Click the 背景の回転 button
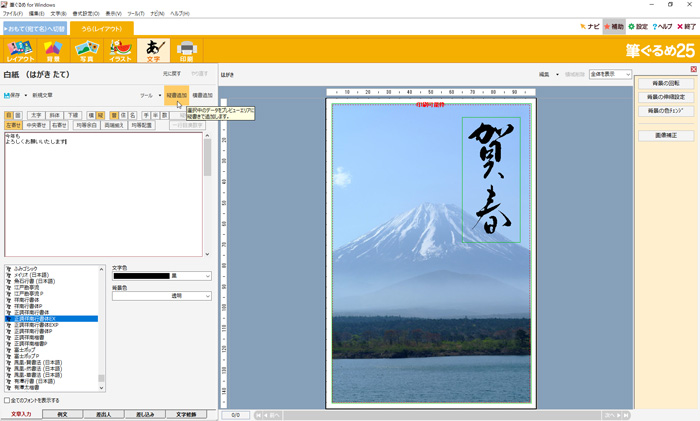The width and height of the screenshot is (700, 421). tap(665, 83)
